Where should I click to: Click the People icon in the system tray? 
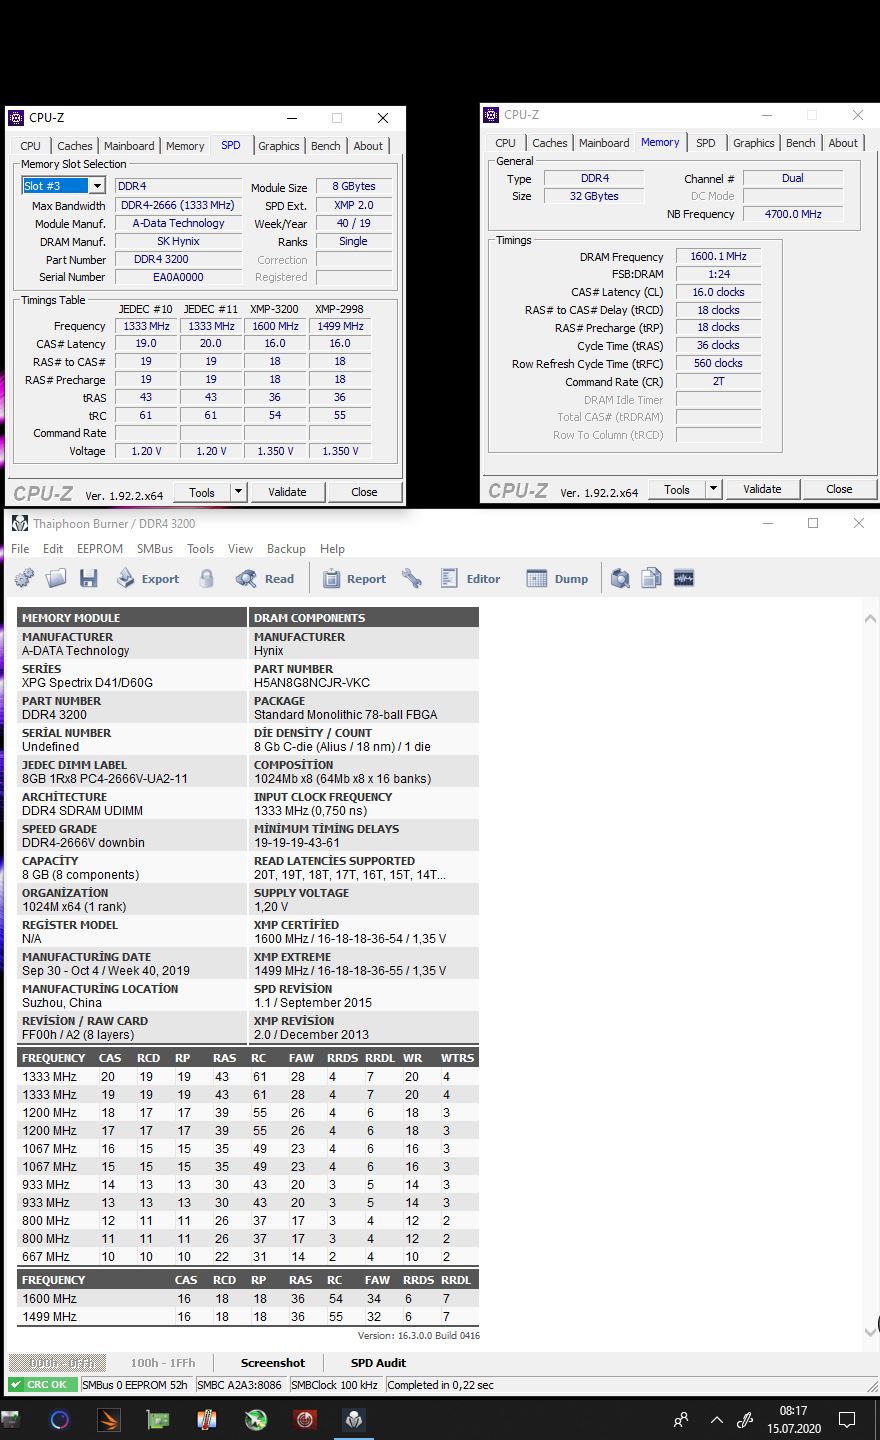point(681,1420)
